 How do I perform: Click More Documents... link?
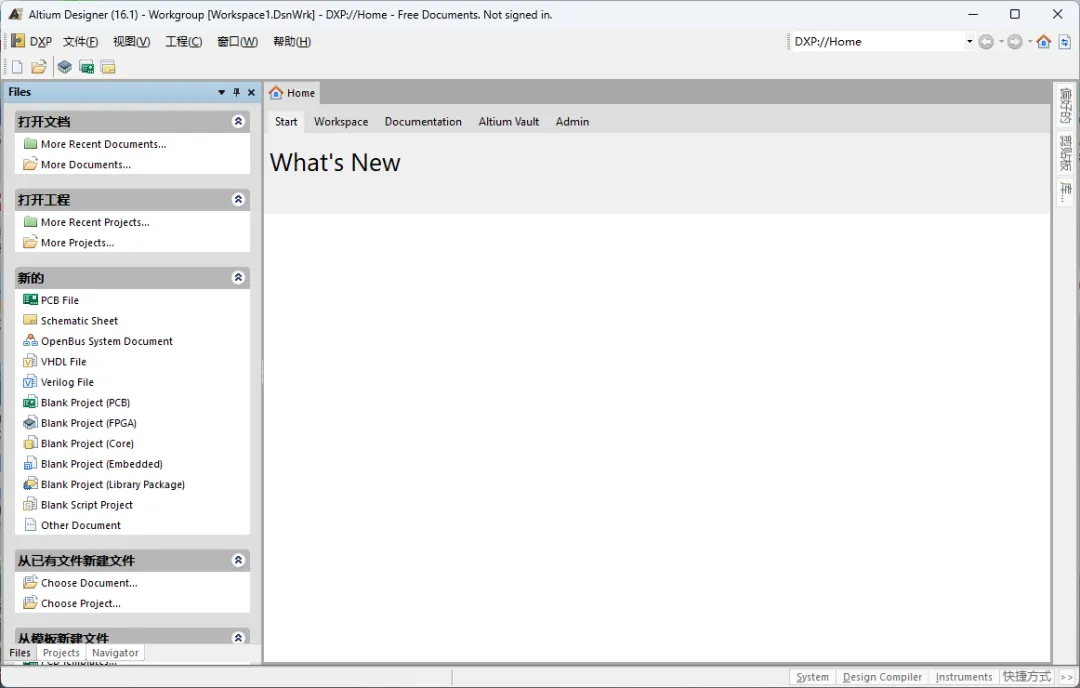pos(85,164)
